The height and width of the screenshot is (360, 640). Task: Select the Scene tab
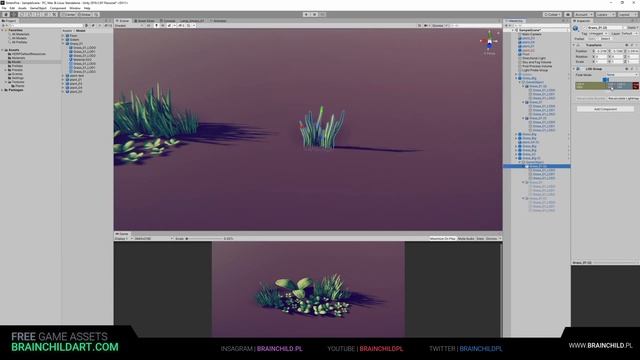[x=123, y=20]
